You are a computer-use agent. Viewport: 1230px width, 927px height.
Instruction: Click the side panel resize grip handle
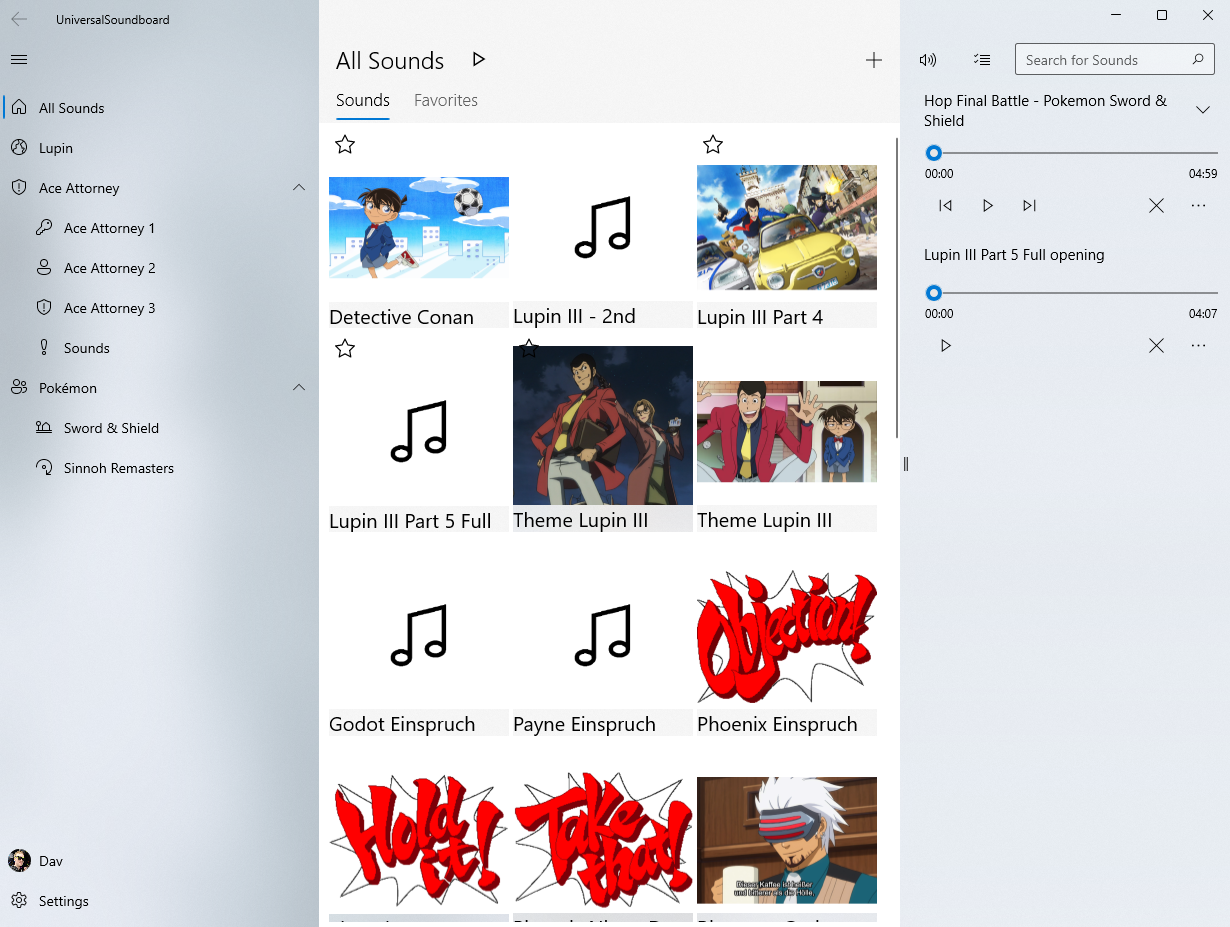coord(906,464)
